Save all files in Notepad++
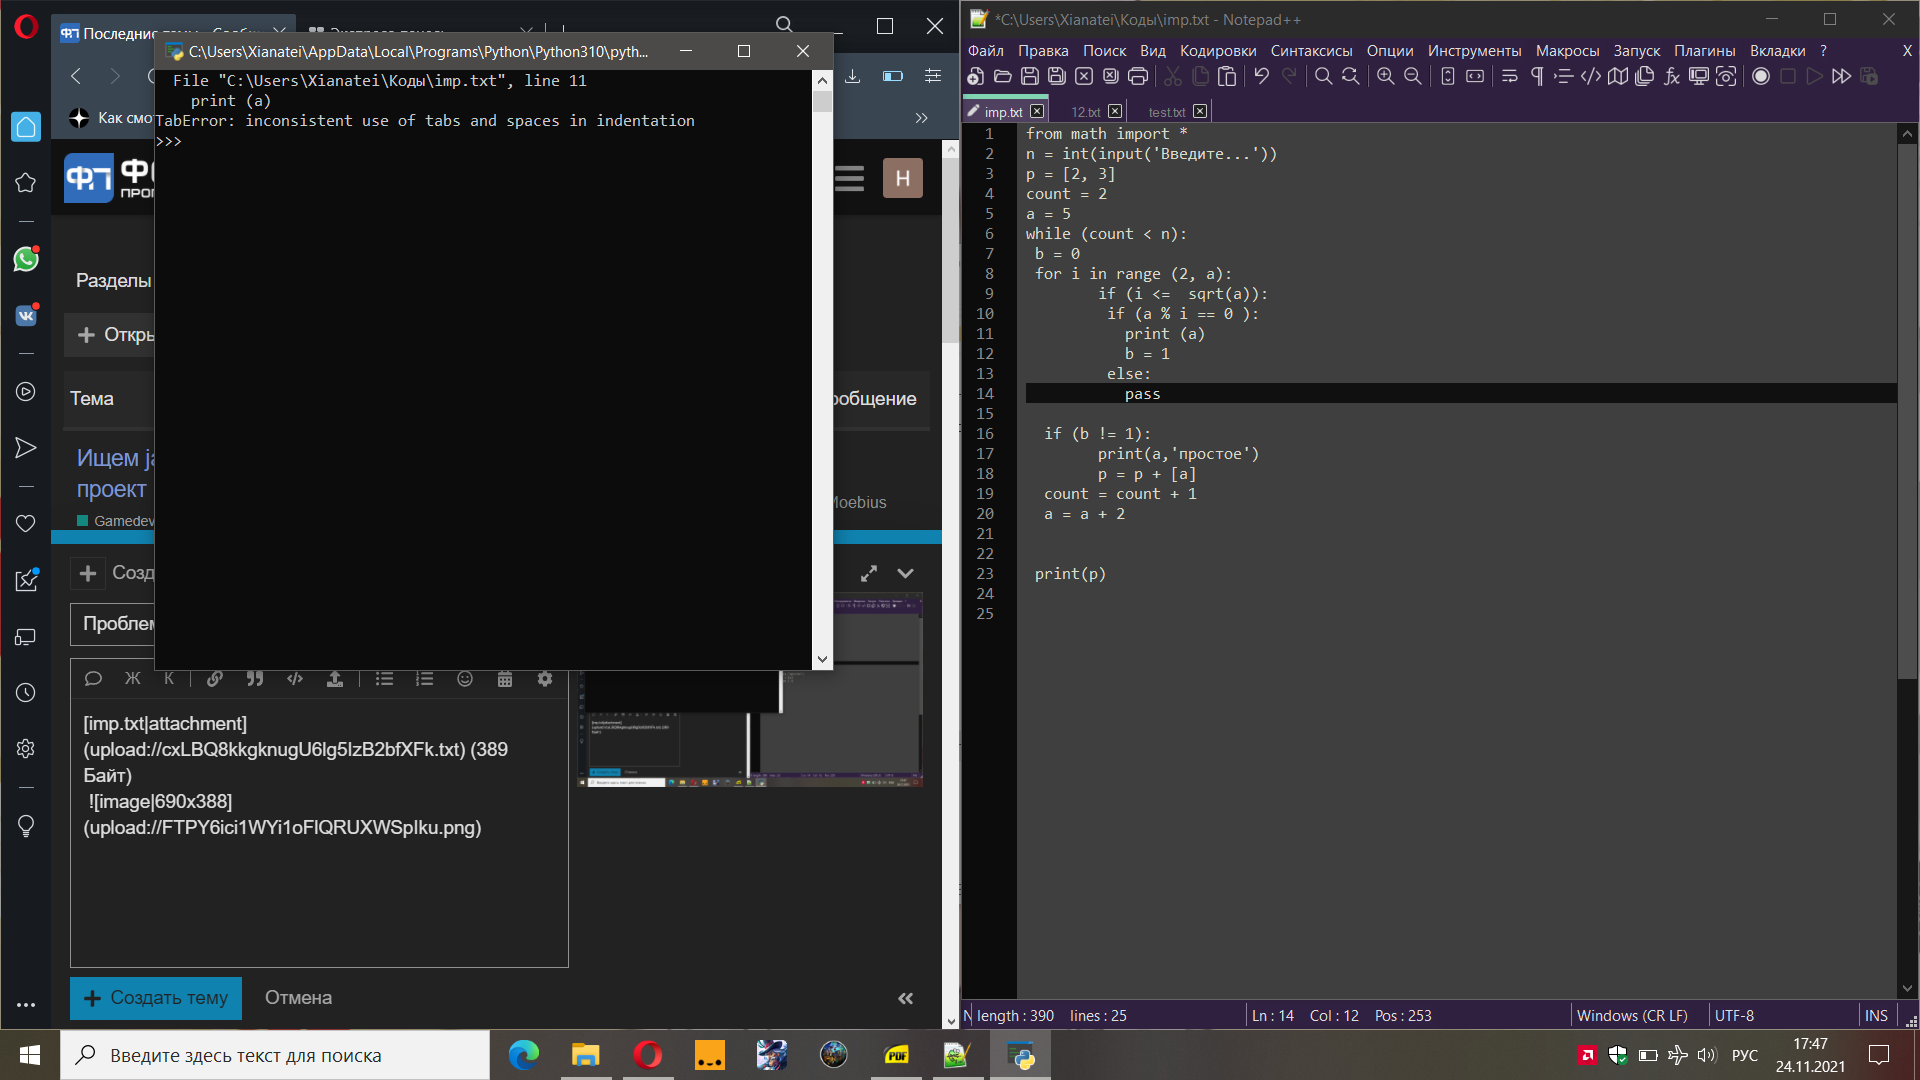 click(1057, 76)
